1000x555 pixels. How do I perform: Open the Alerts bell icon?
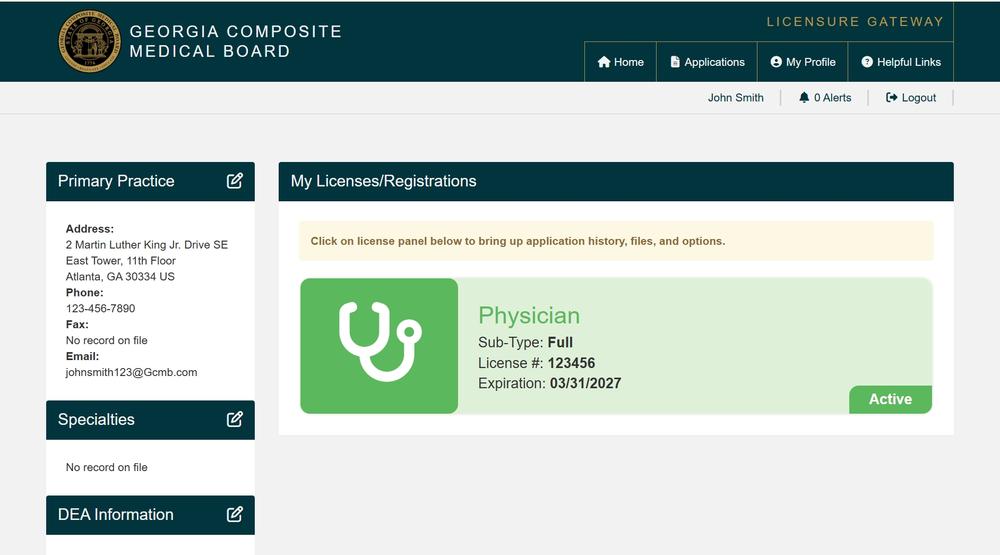click(804, 98)
